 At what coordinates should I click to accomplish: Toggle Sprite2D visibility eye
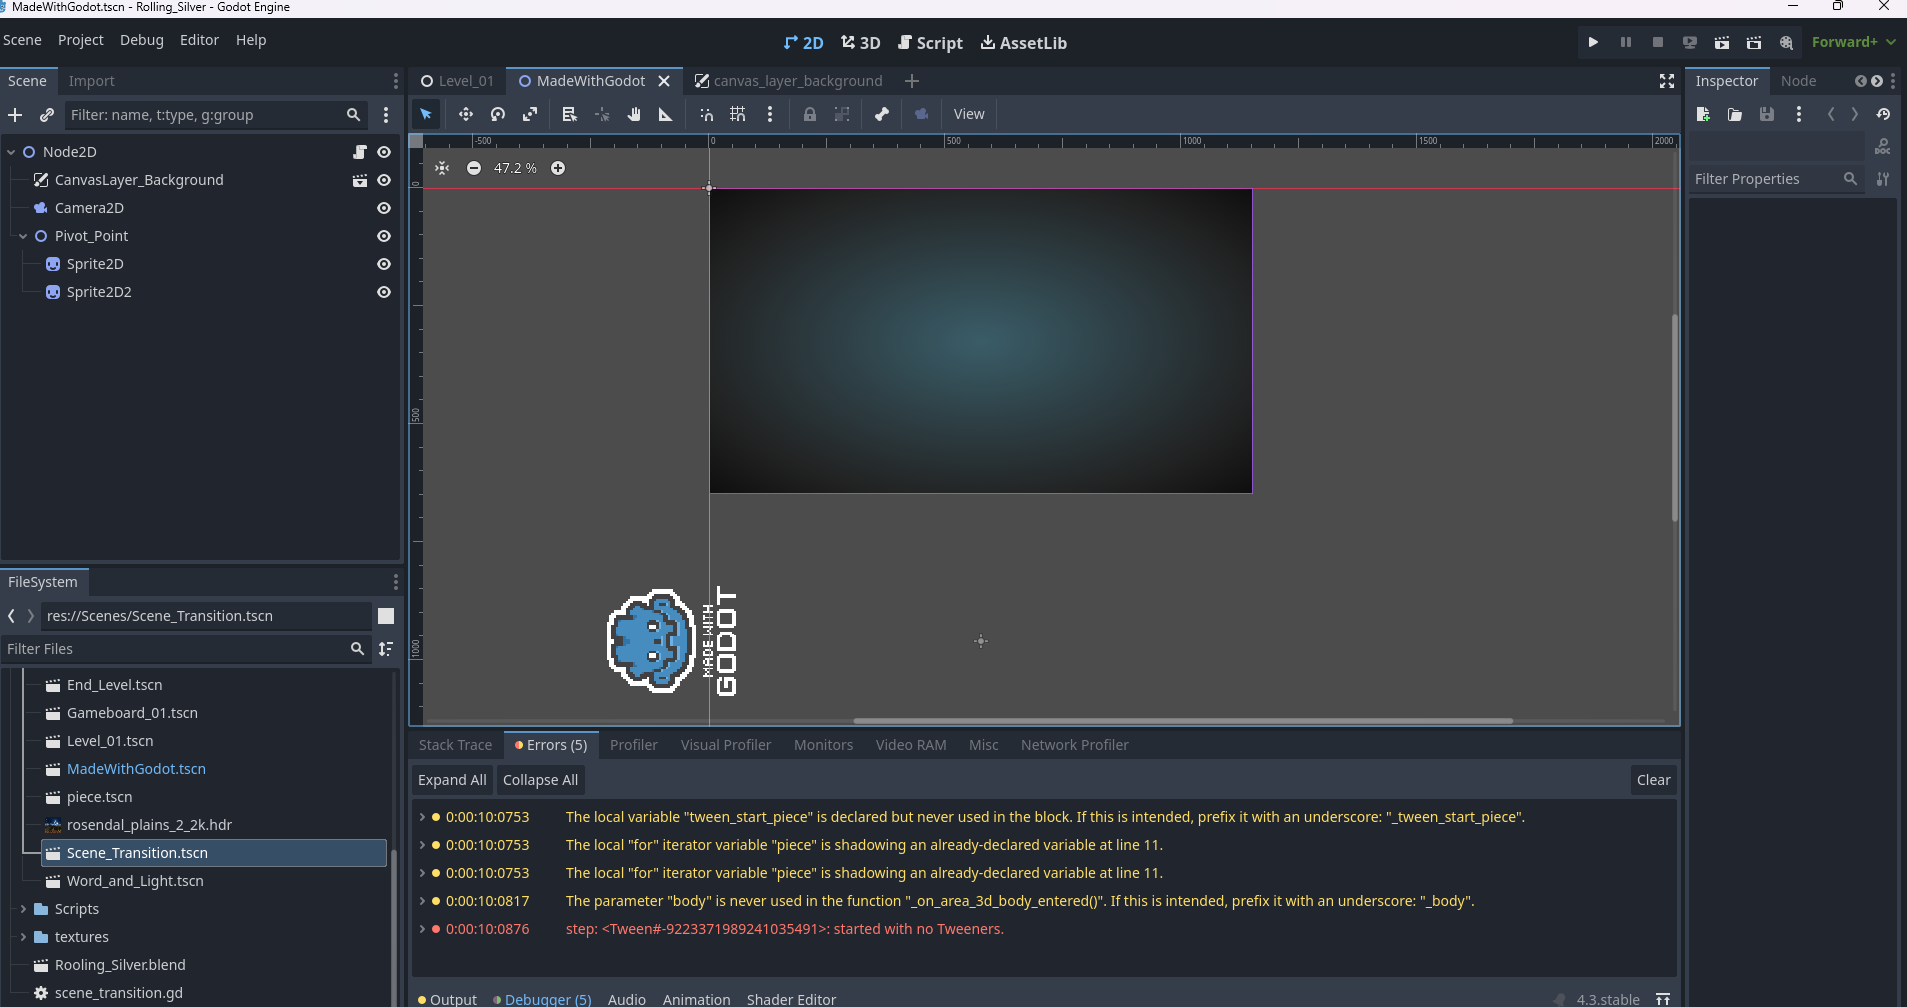pos(384,264)
